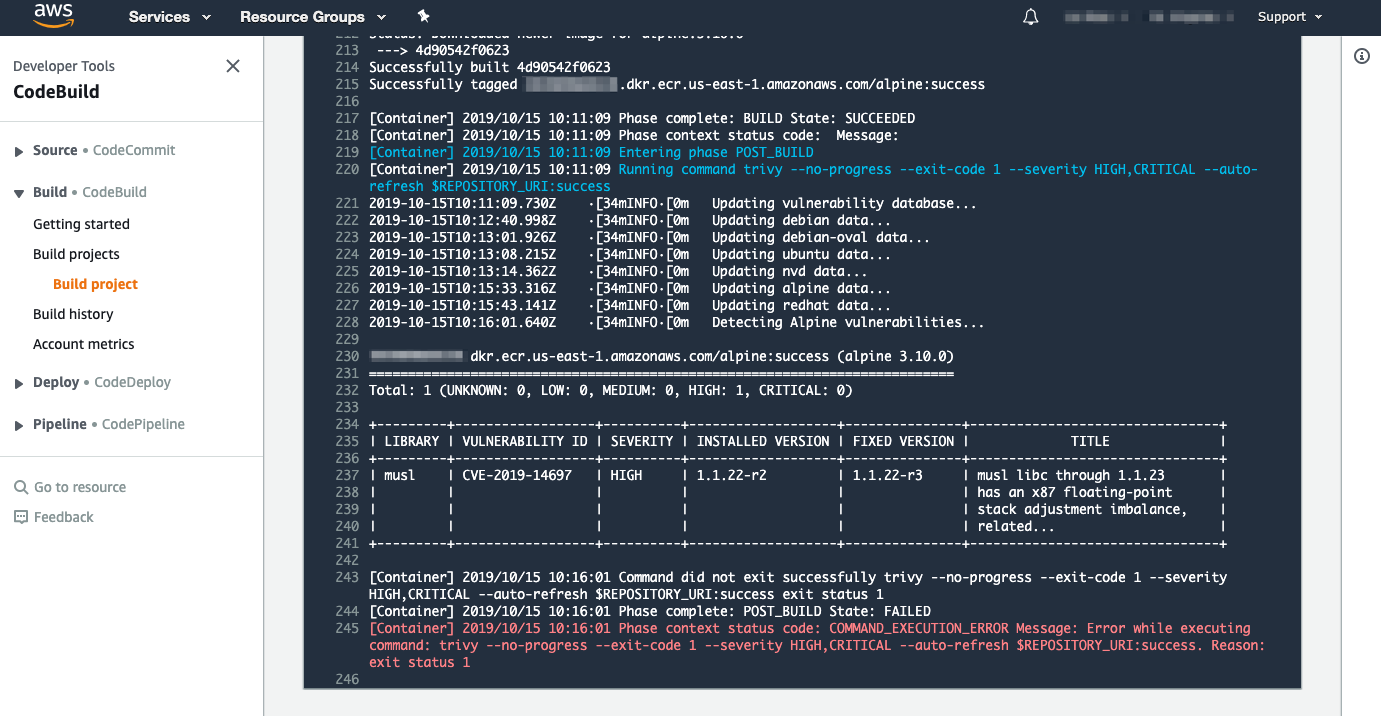This screenshot has height=716, width=1381.
Task: Open the Support dropdown menu
Action: (x=1290, y=17)
